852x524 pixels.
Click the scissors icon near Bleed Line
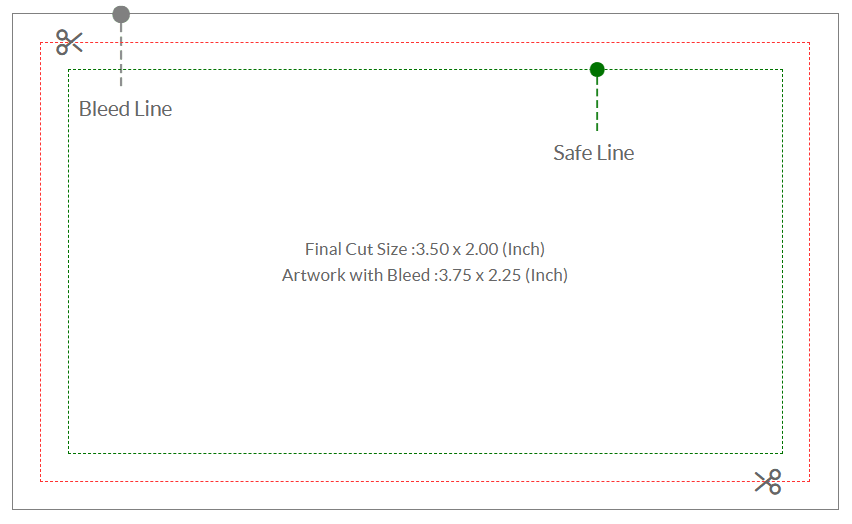[69, 42]
